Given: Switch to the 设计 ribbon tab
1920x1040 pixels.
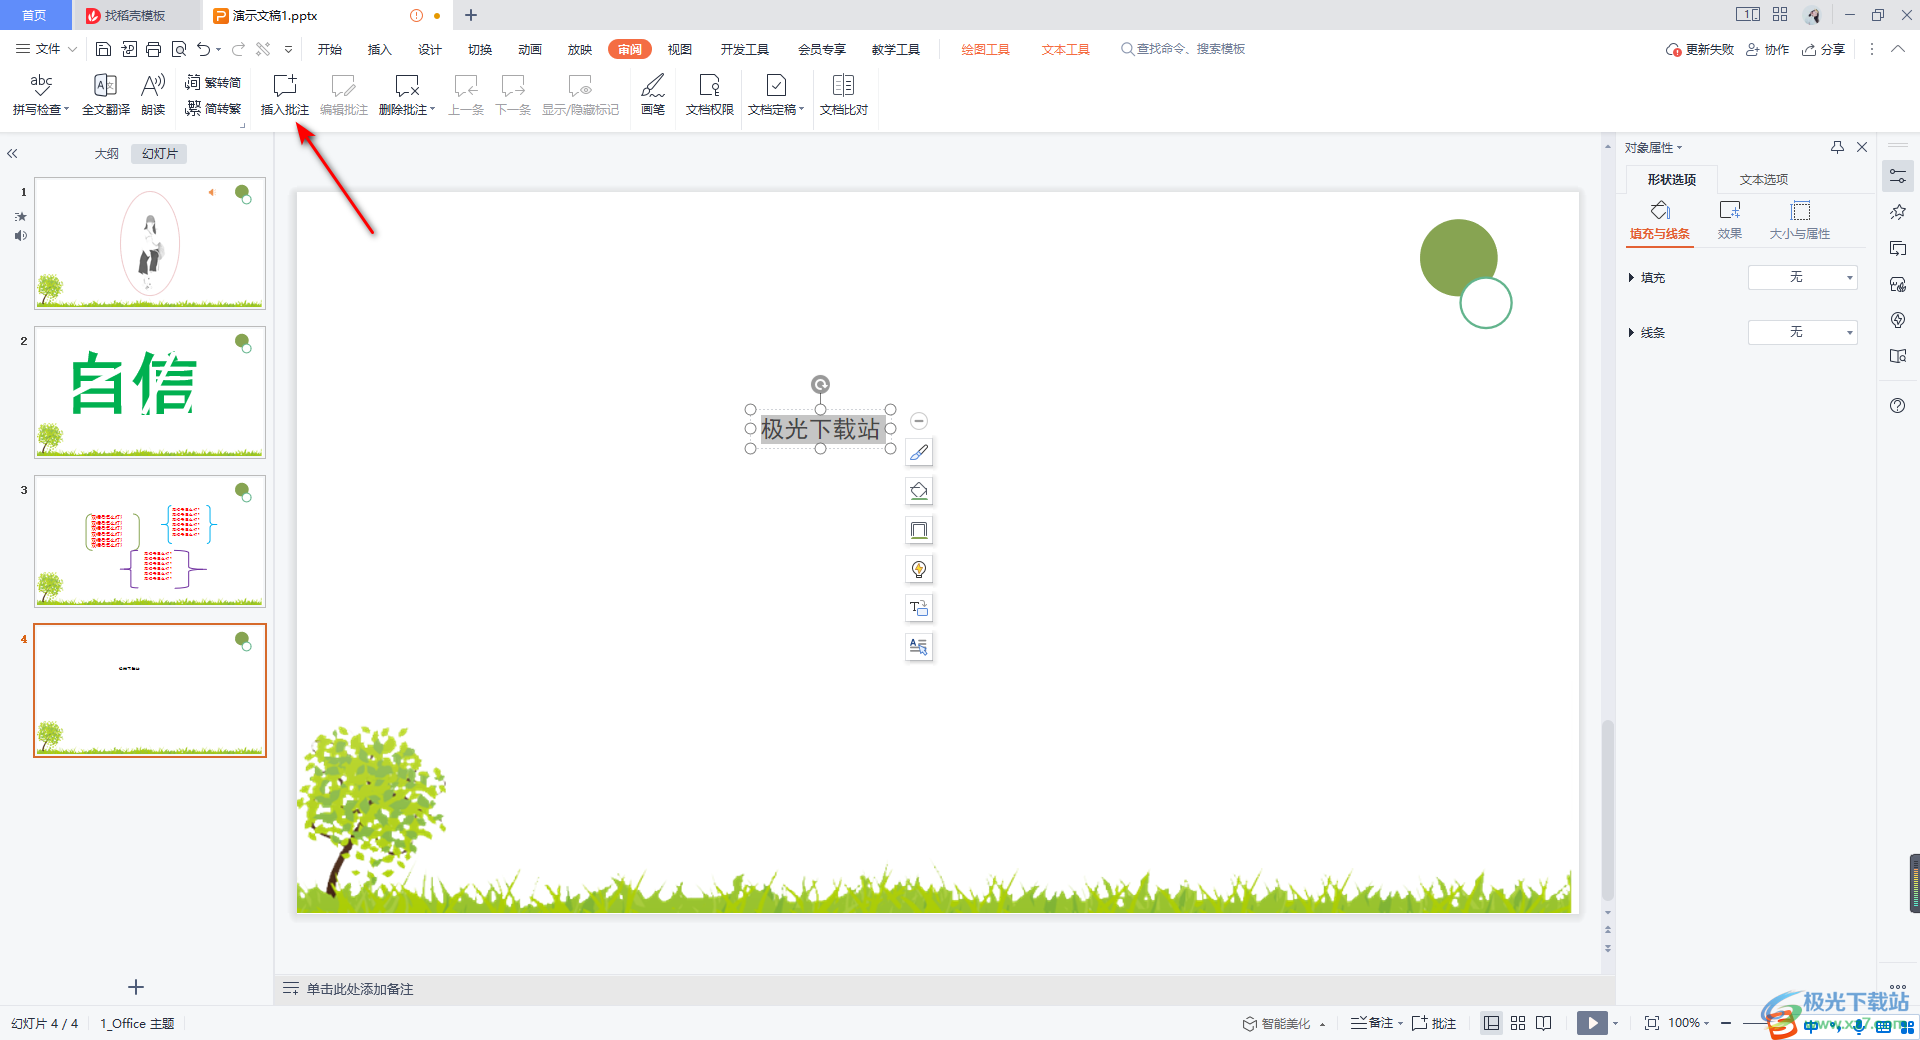Looking at the screenshot, I should pyautogui.click(x=430, y=49).
